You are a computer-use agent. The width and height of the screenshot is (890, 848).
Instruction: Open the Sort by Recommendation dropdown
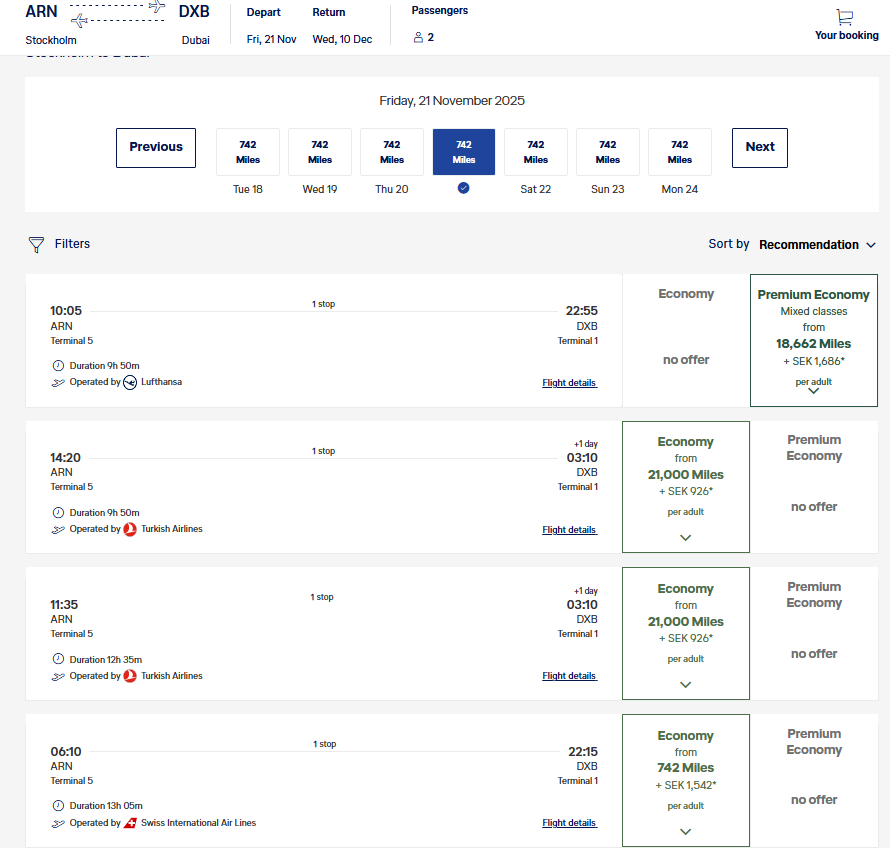click(x=817, y=245)
